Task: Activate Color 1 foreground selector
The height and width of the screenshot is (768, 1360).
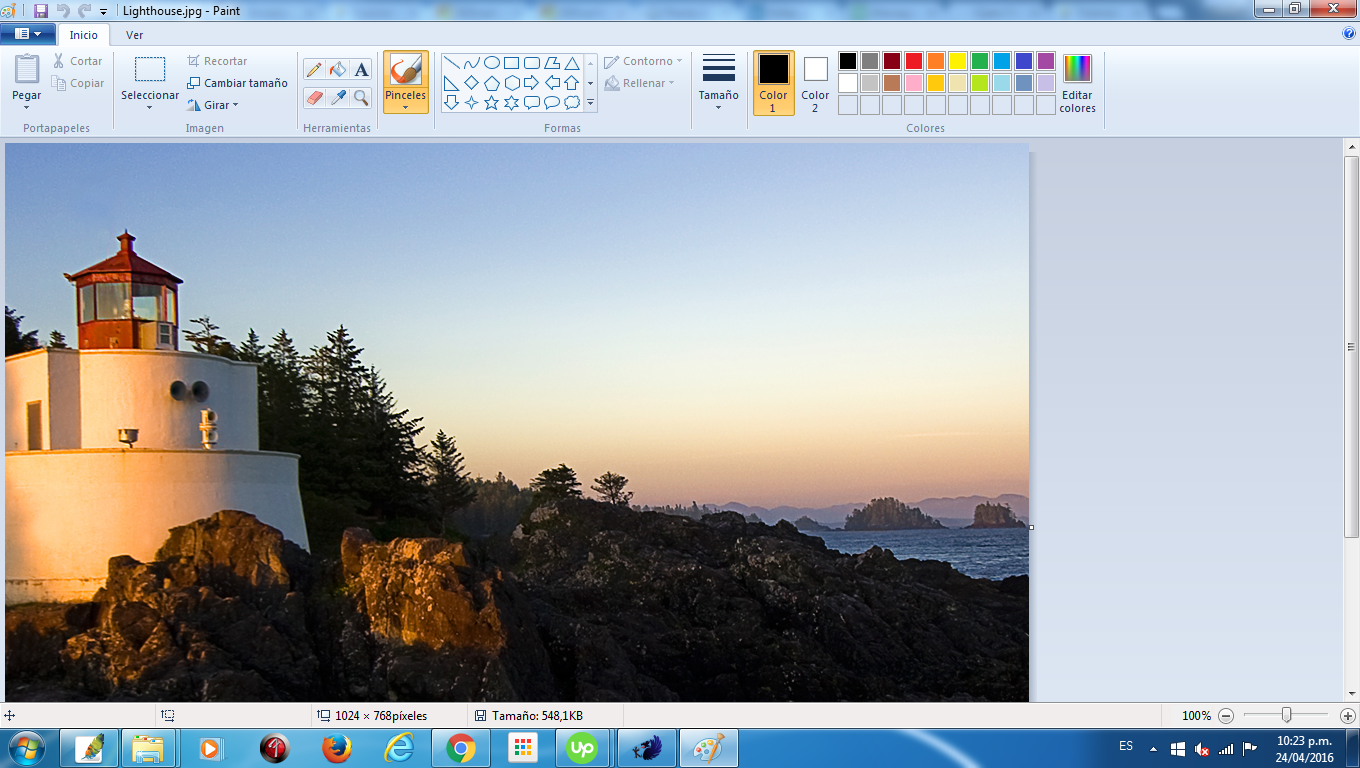Action: point(774,83)
